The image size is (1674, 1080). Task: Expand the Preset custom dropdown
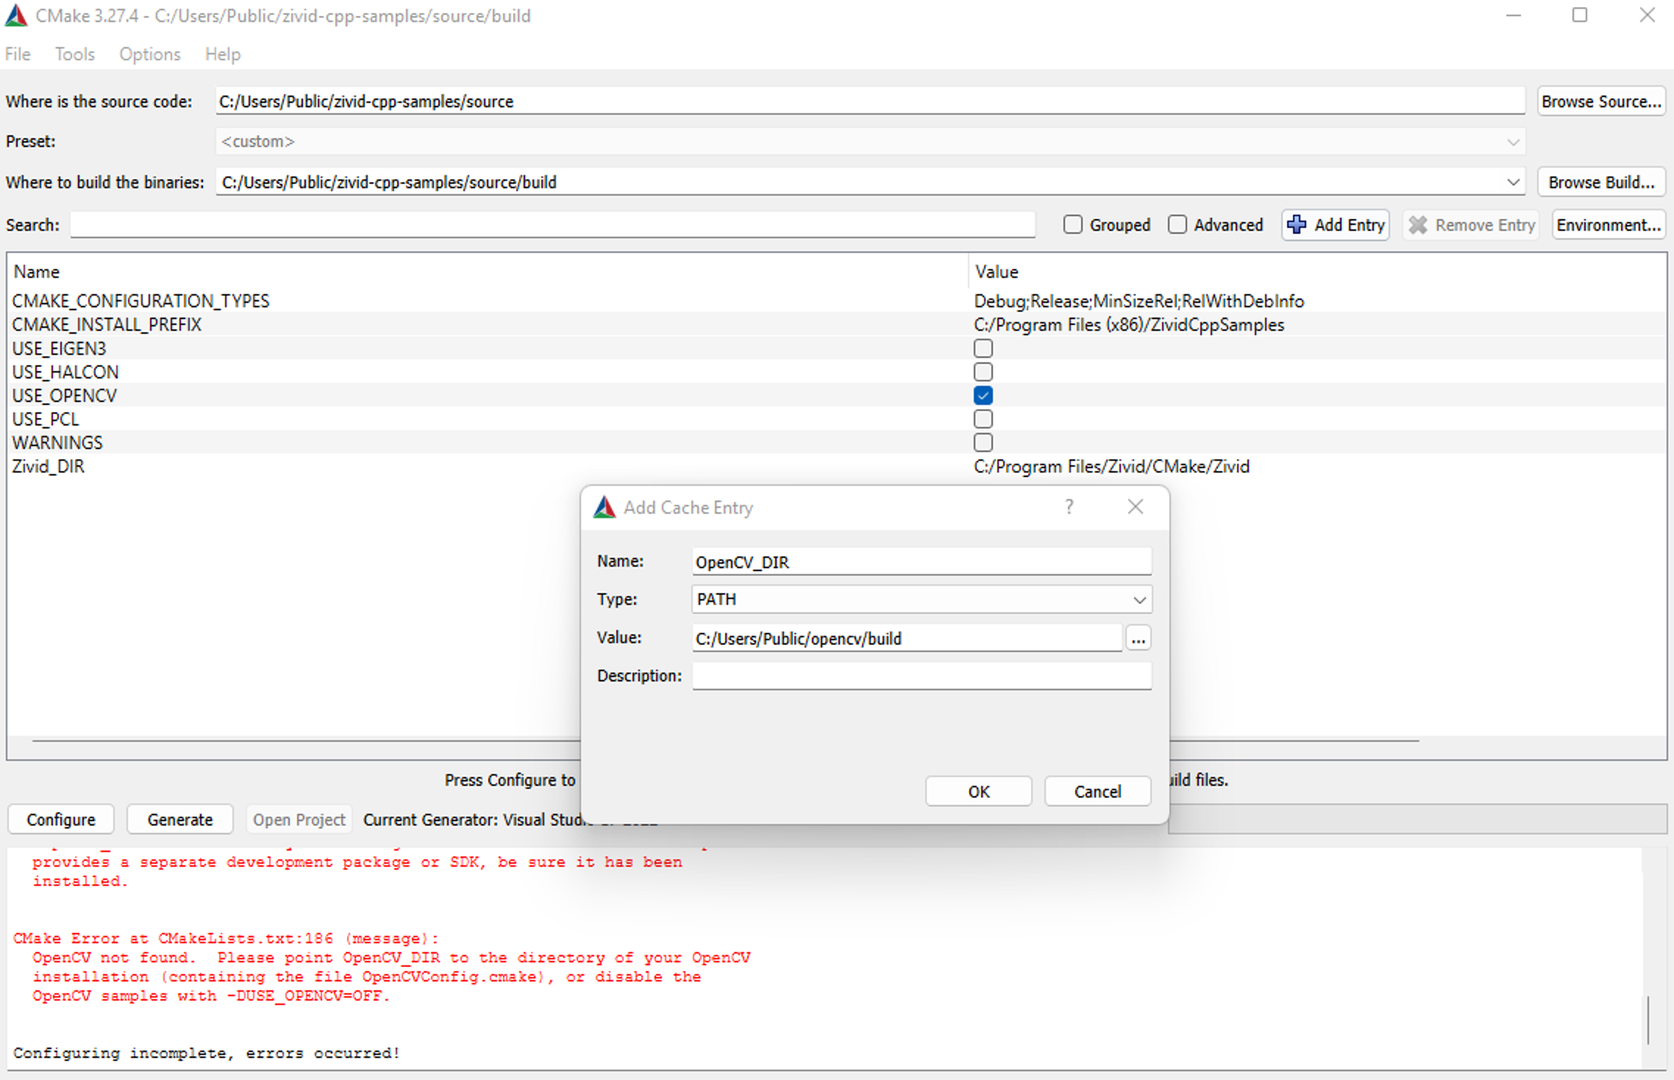click(x=1512, y=142)
